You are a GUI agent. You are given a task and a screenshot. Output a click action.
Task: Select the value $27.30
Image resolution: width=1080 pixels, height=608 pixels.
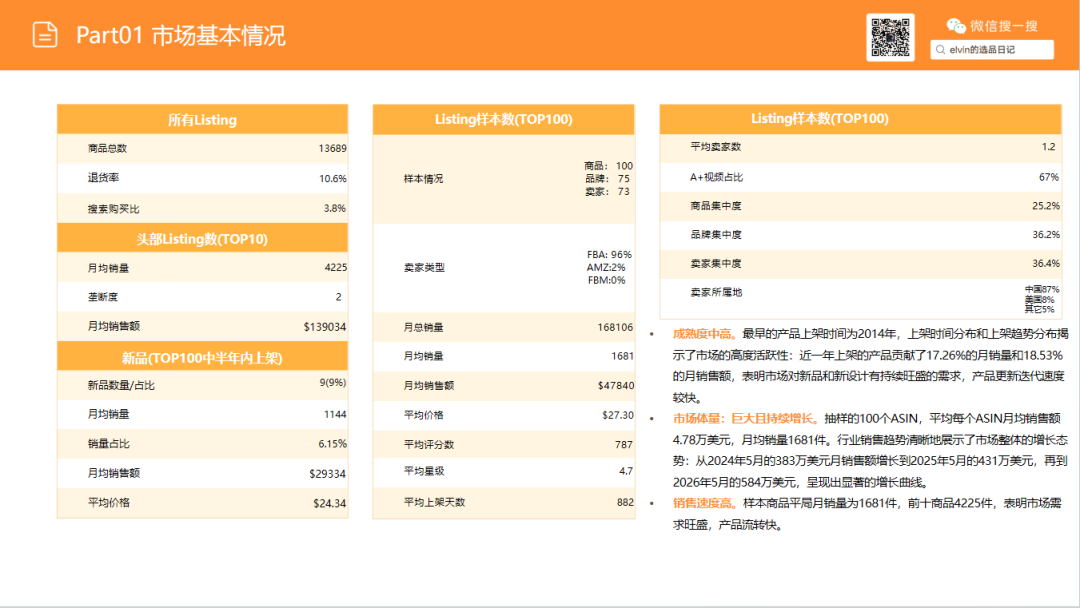tap(618, 415)
